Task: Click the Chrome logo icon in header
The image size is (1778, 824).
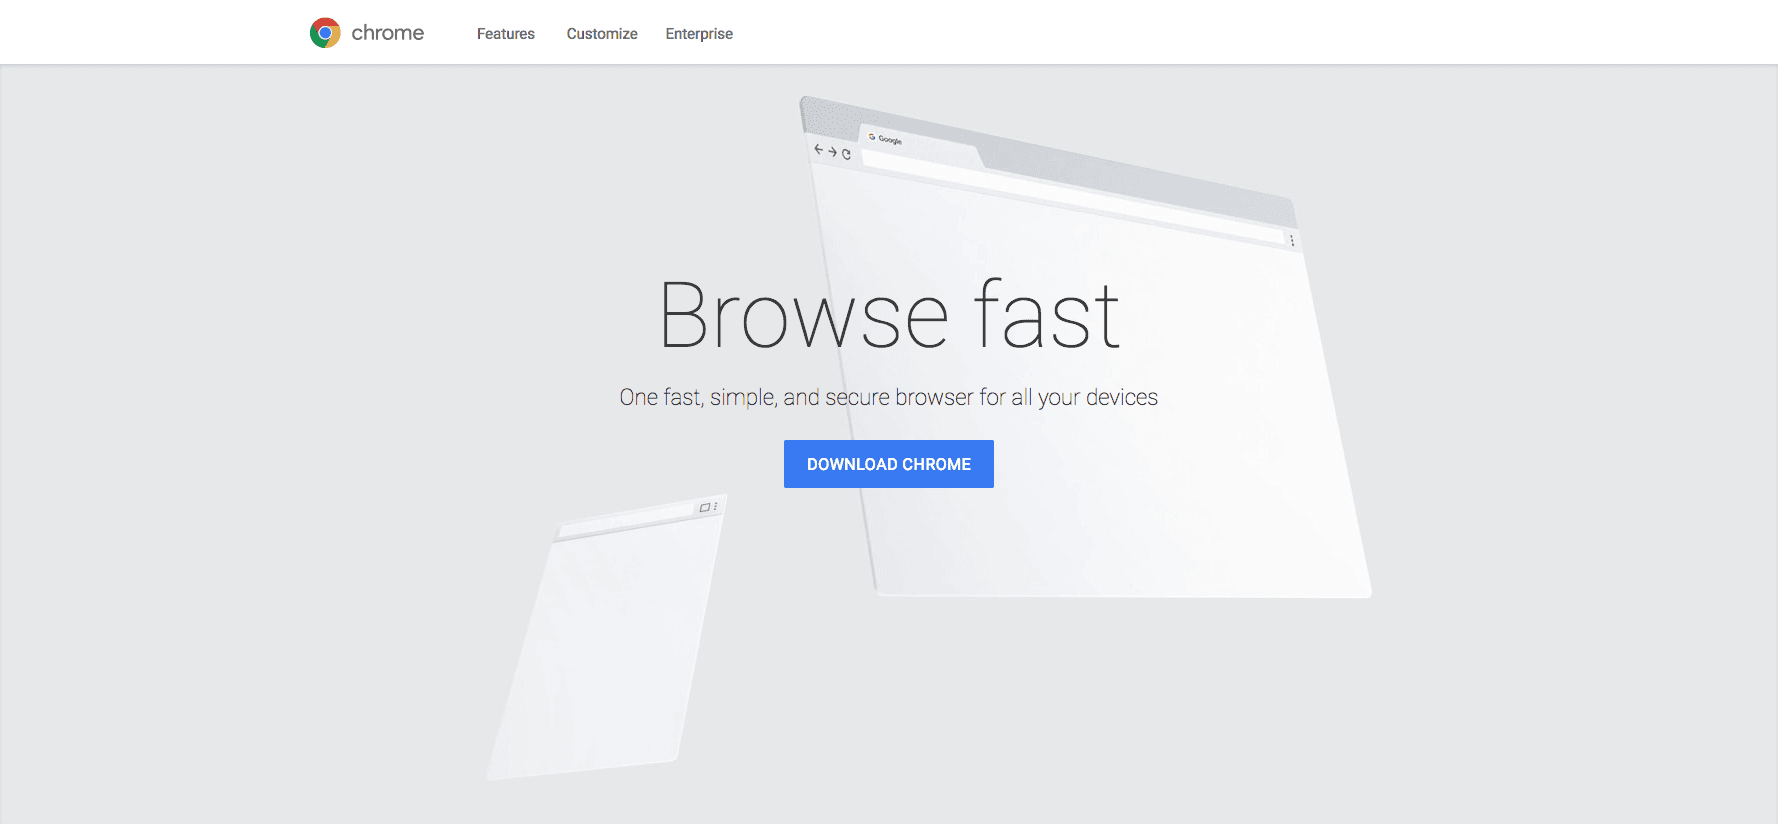Action: click(x=325, y=33)
